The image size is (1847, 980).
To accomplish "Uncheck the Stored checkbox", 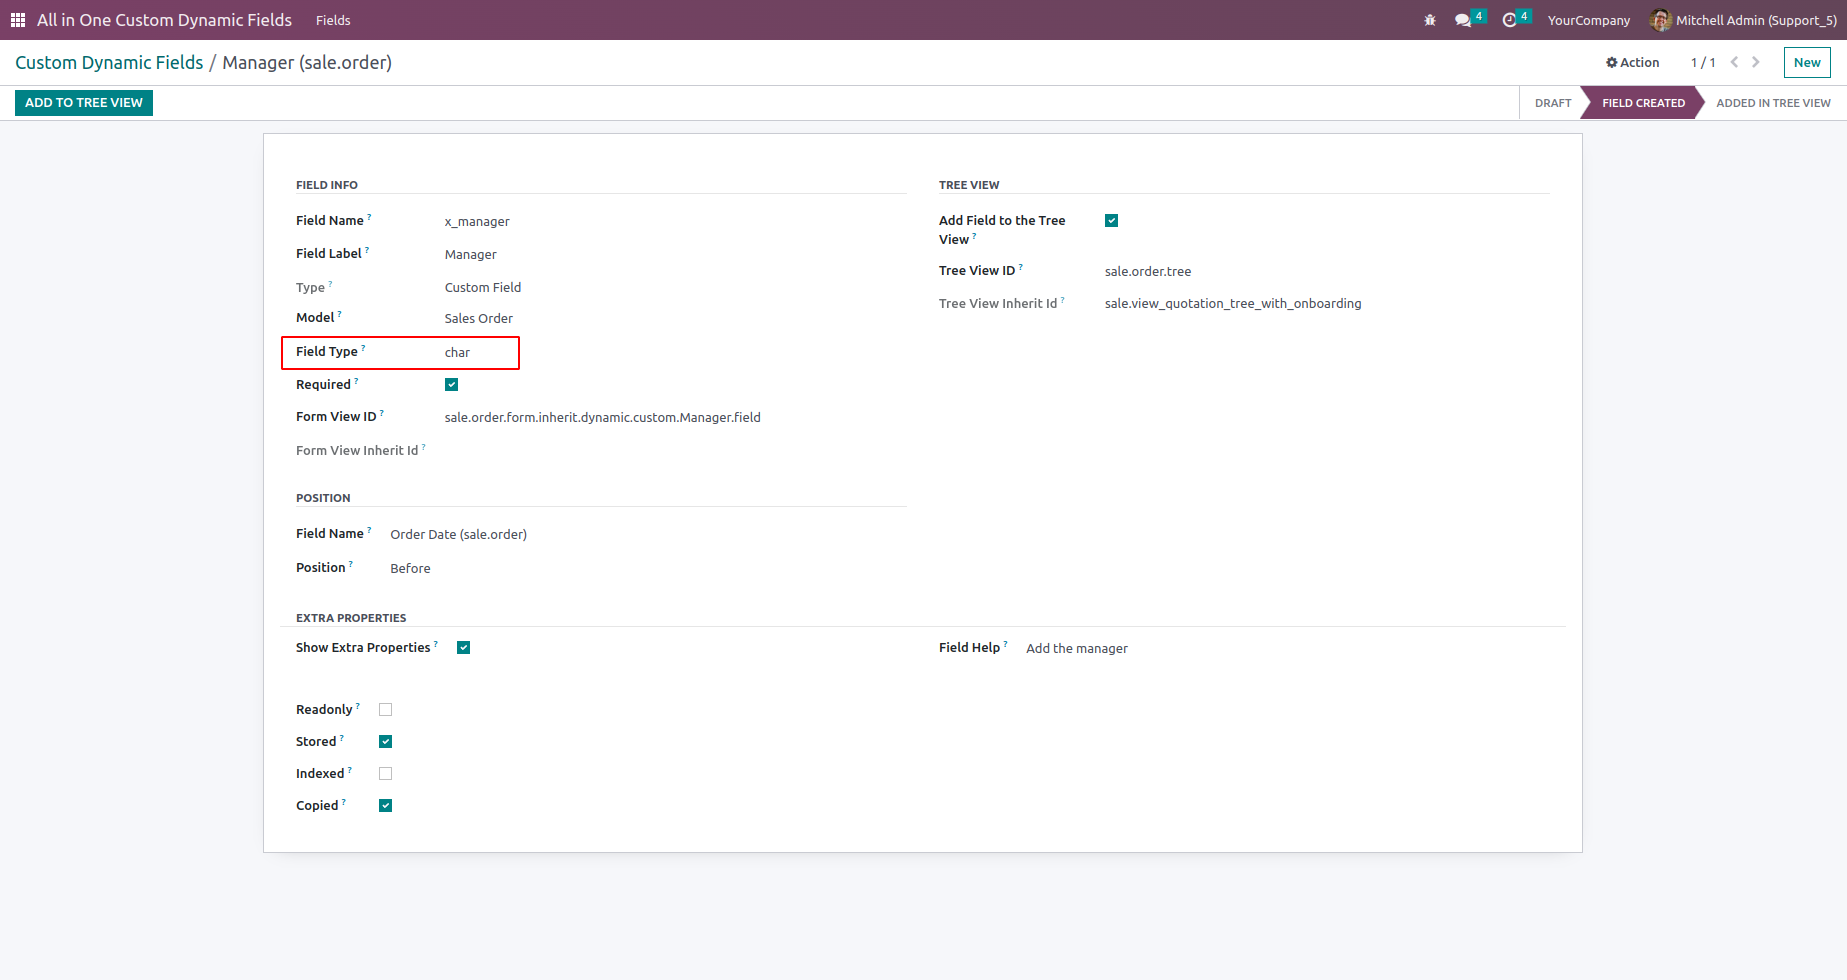I will [386, 742].
